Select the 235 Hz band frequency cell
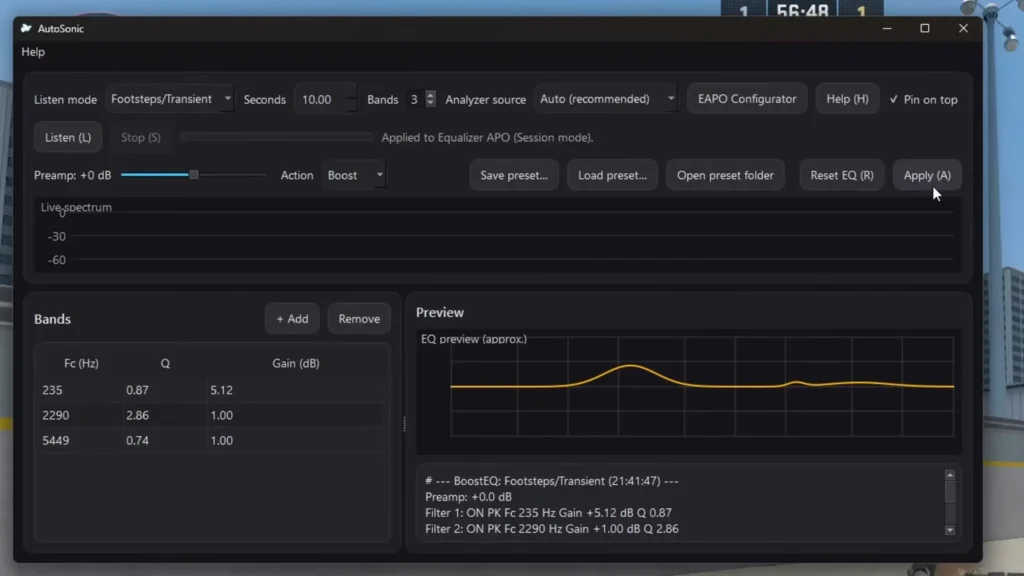The width and height of the screenshot is (1024, 576). click(x=80, y=390)
